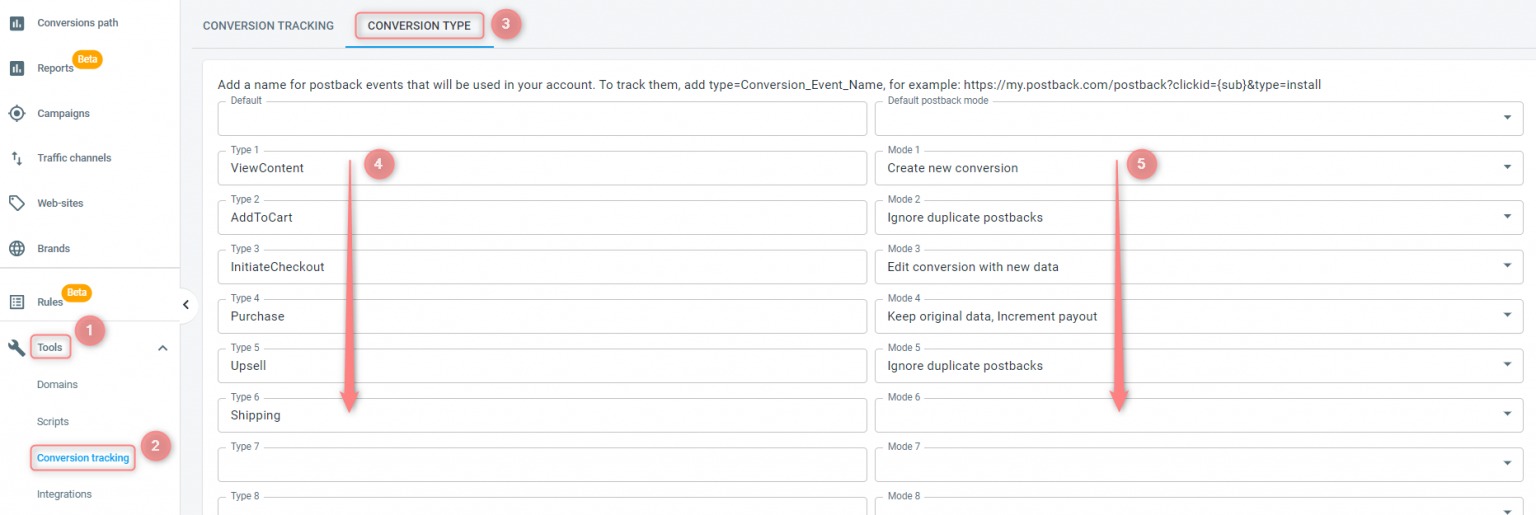Switch to the Conversion Tracking tab
Screen dimensions: 1536x515
click(x=268, y=26)
